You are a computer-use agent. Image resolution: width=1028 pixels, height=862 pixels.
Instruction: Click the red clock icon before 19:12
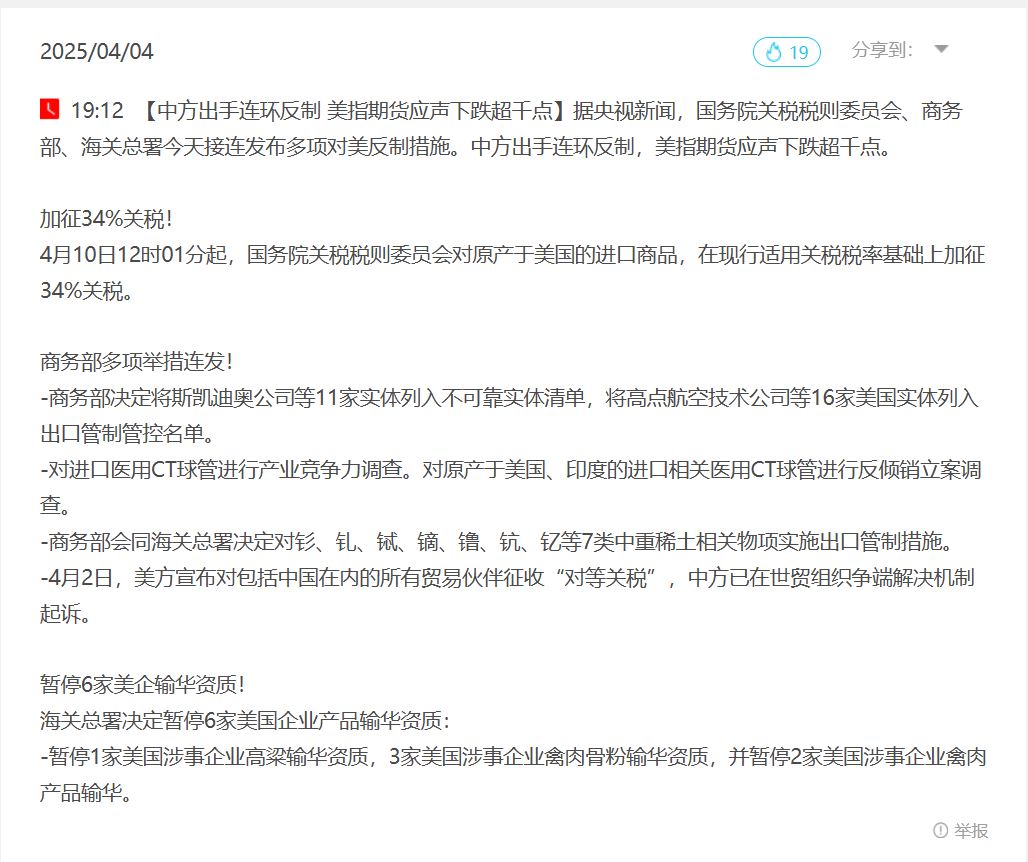click(49, 109)
